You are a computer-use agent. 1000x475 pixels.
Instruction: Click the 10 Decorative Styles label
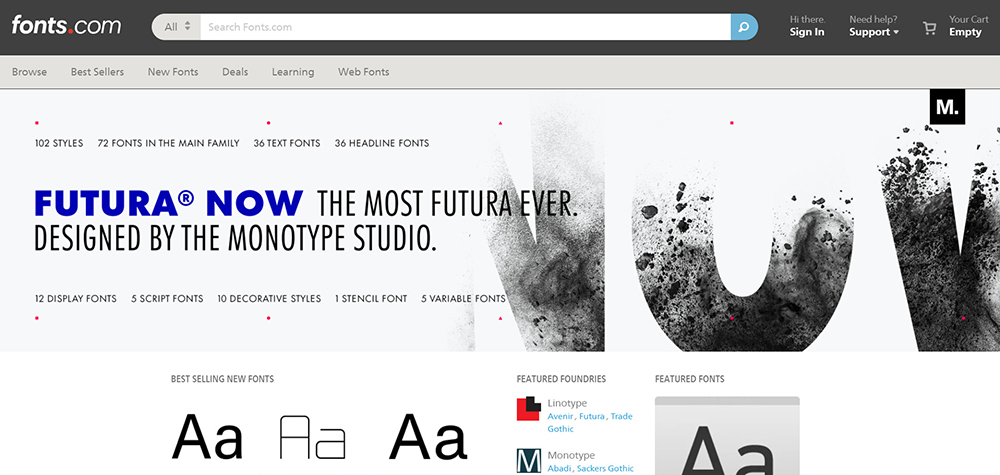[269, 298]
